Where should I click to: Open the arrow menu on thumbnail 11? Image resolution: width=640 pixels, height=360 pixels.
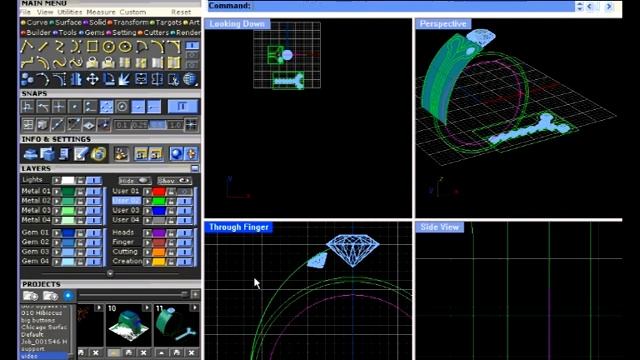tap(195, 308)
